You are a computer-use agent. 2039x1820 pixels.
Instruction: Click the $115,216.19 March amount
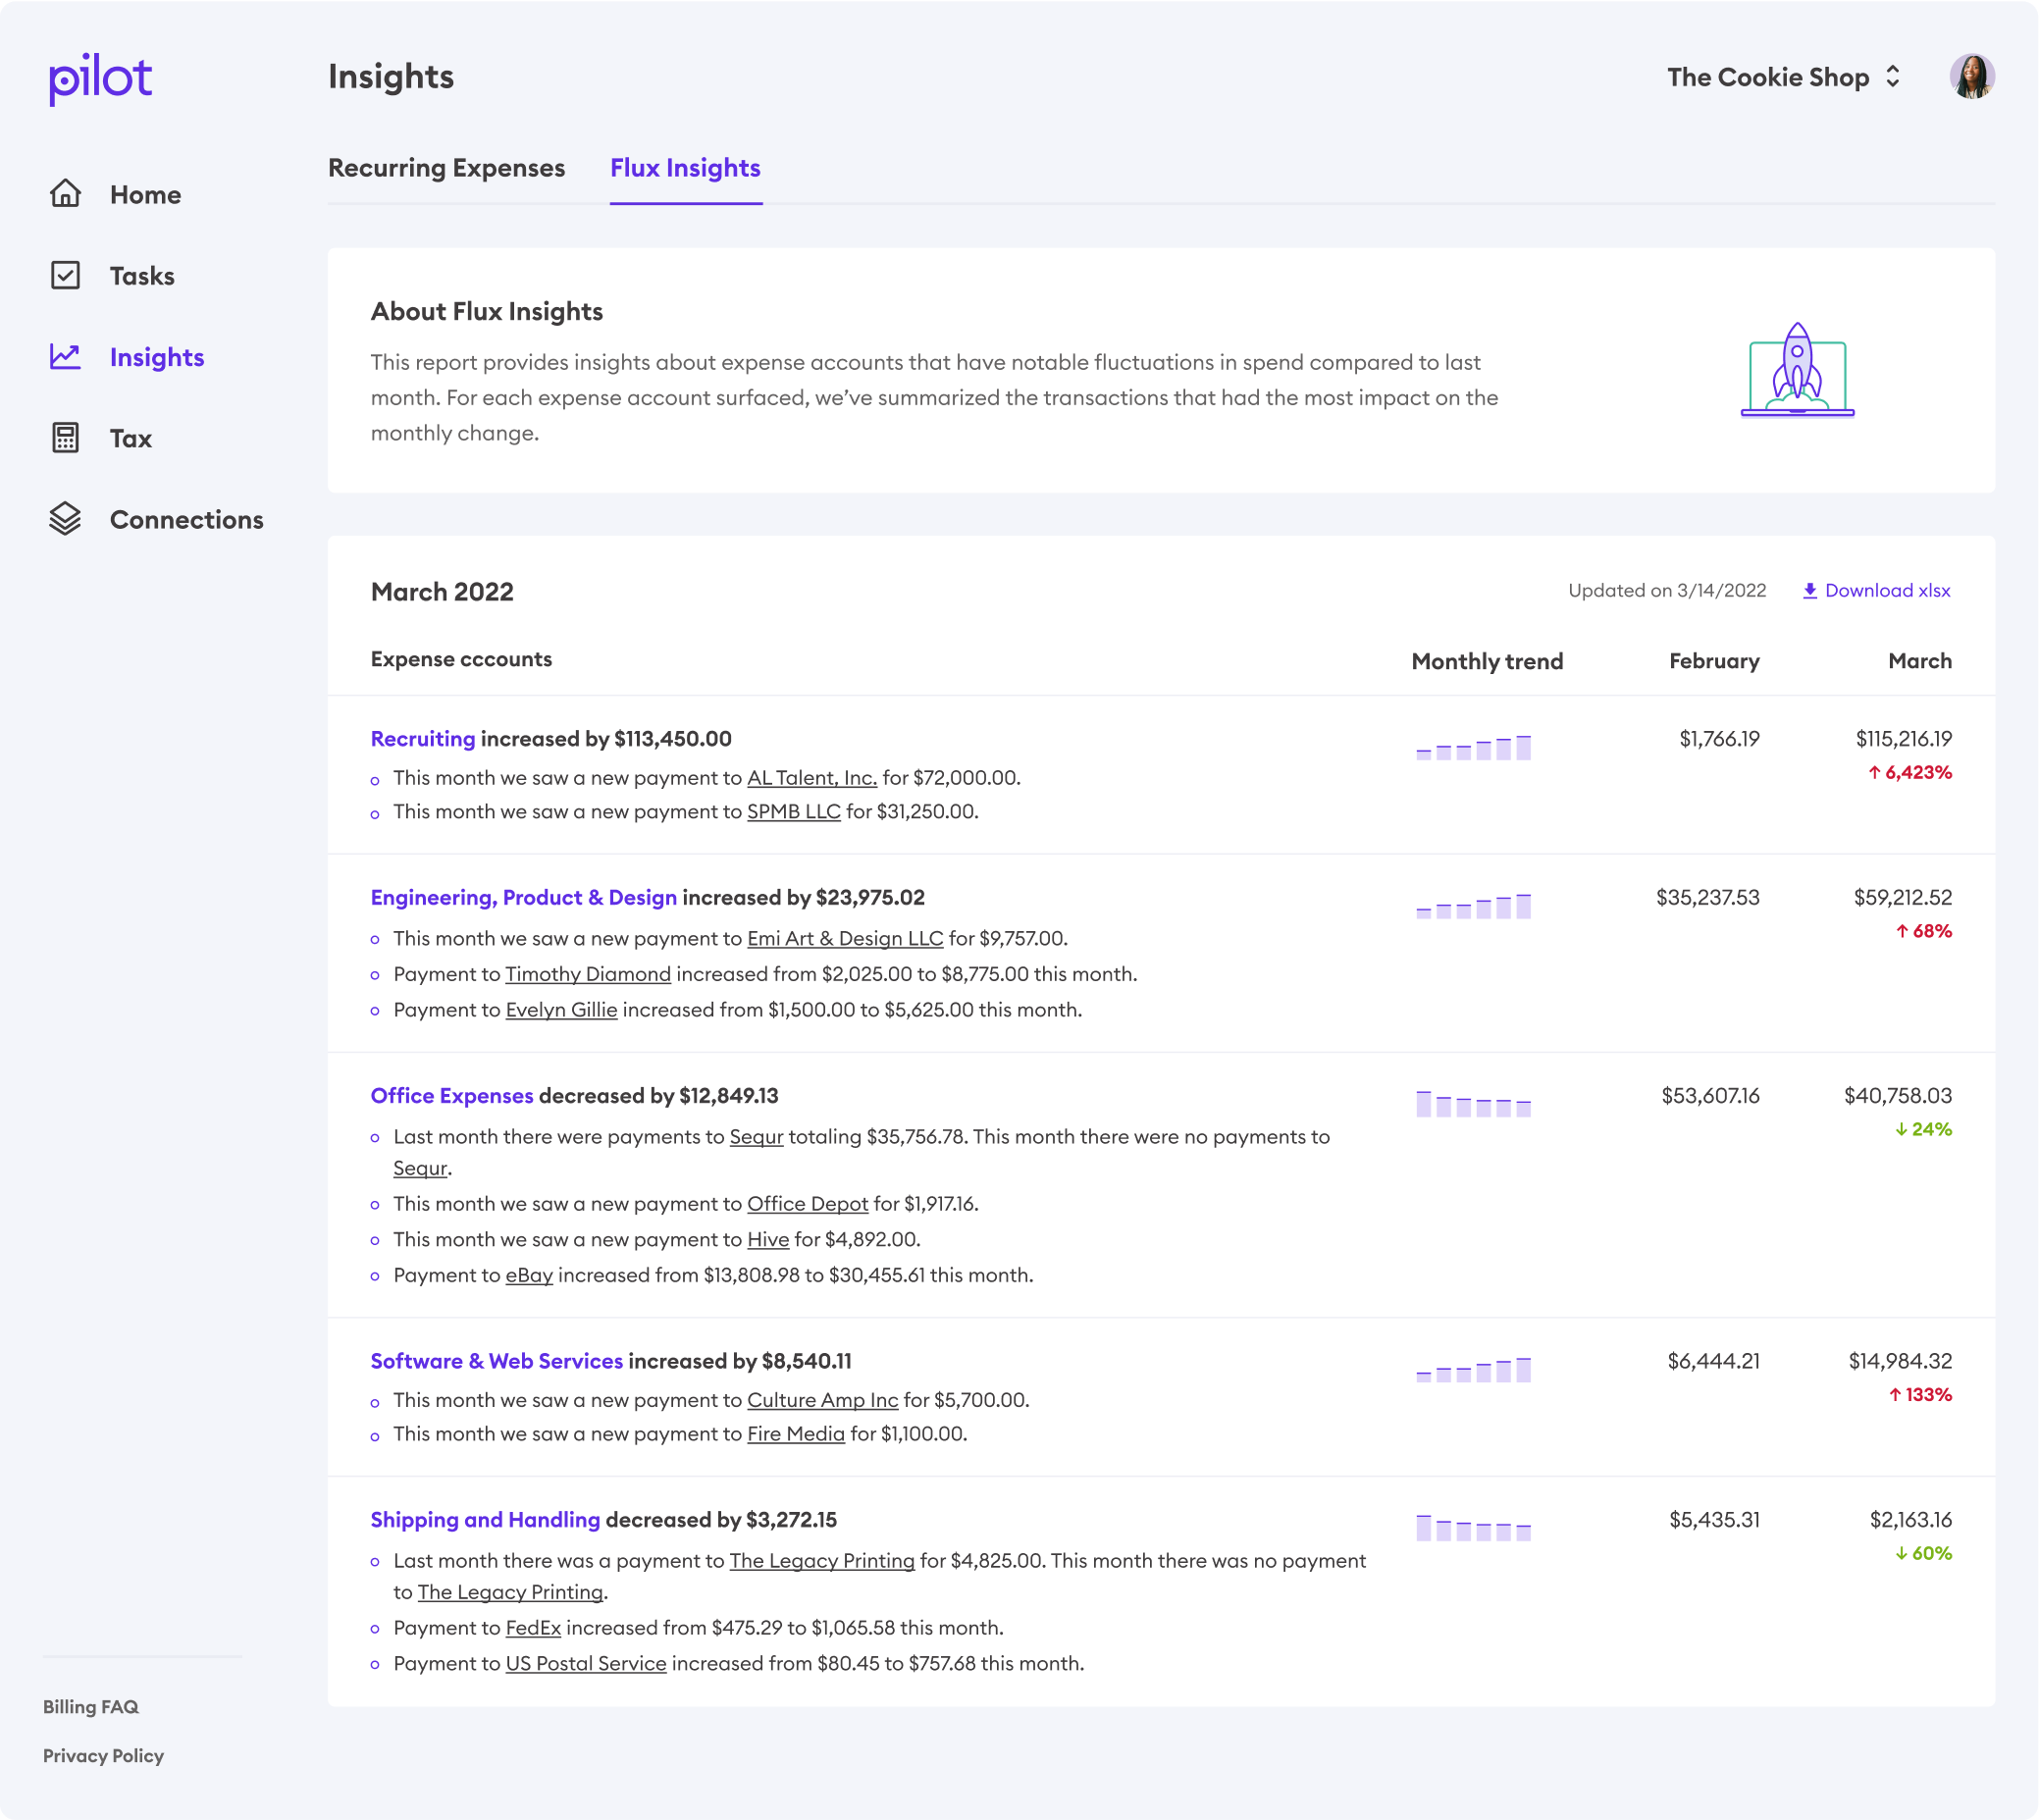coord(1904,739)
